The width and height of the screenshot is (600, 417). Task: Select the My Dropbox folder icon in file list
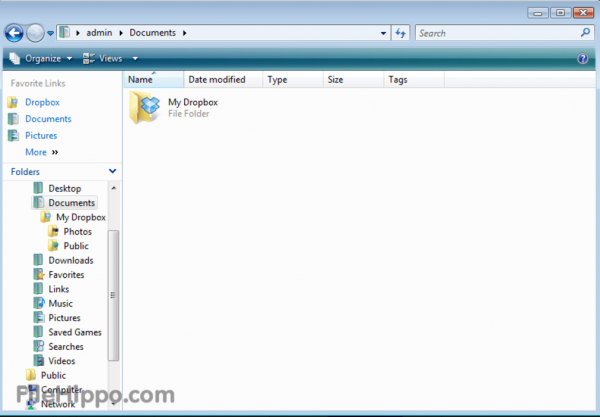point(145,107)
